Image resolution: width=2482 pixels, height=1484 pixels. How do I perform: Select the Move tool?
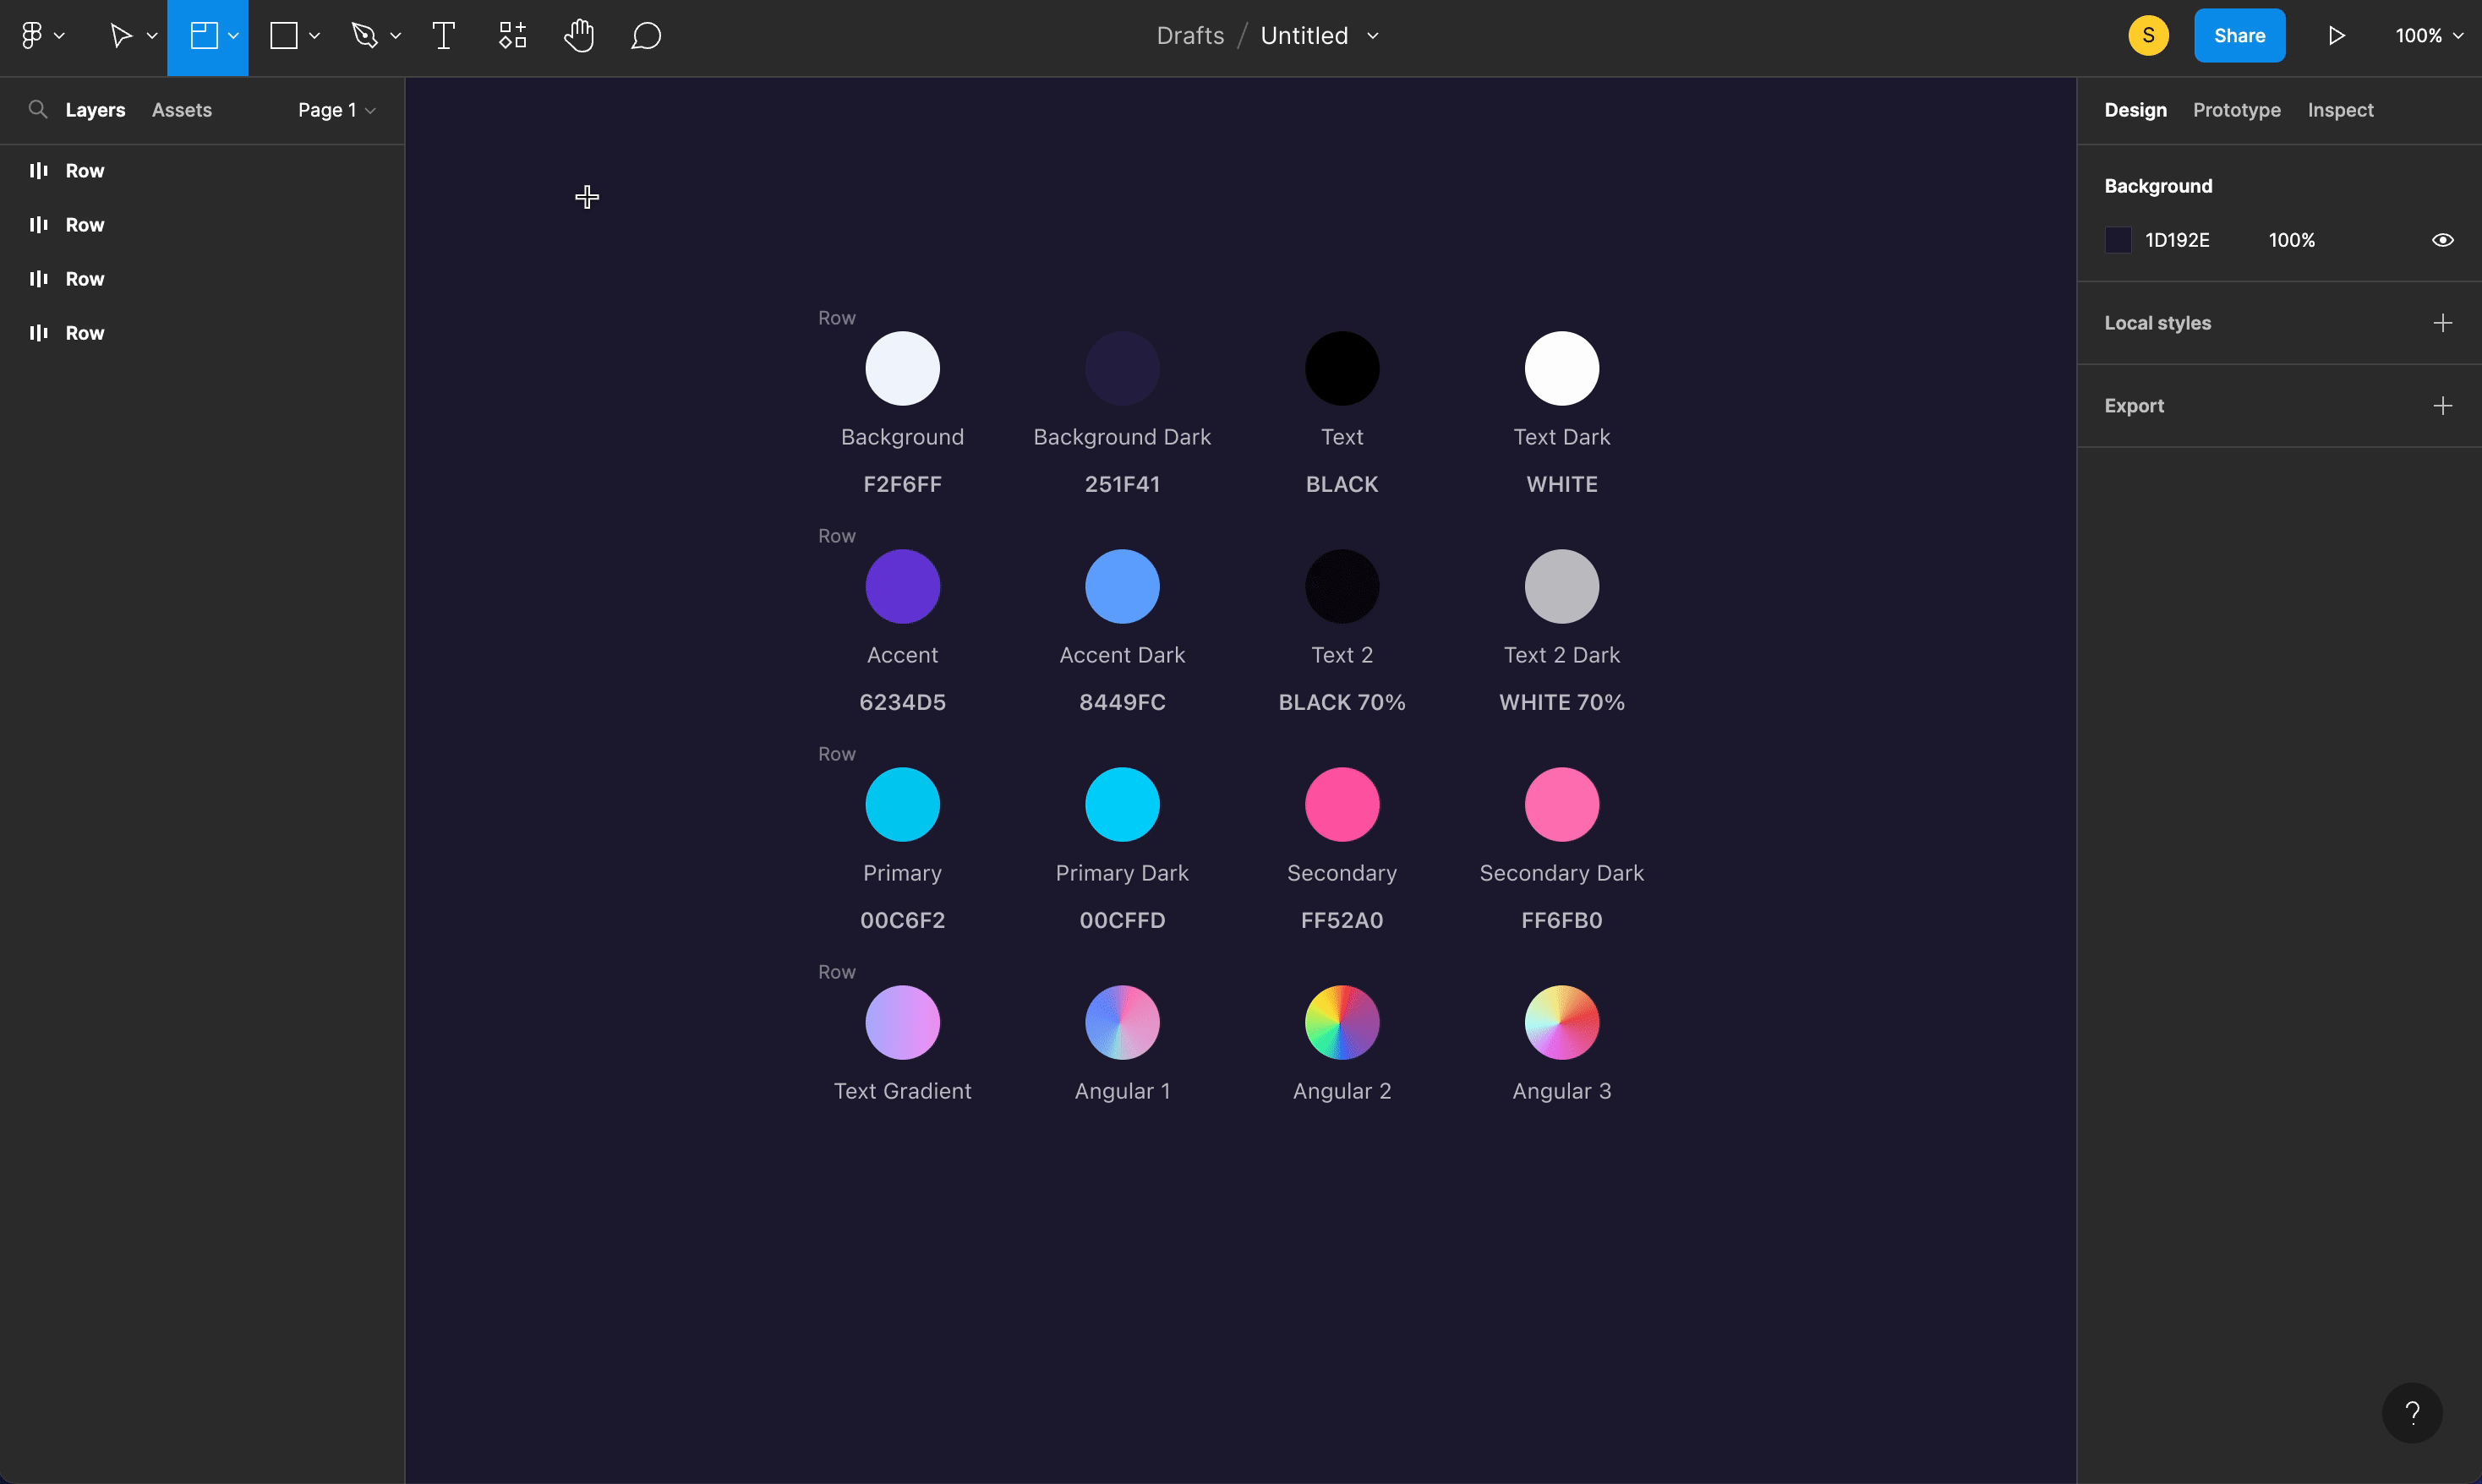coord(121,35)
